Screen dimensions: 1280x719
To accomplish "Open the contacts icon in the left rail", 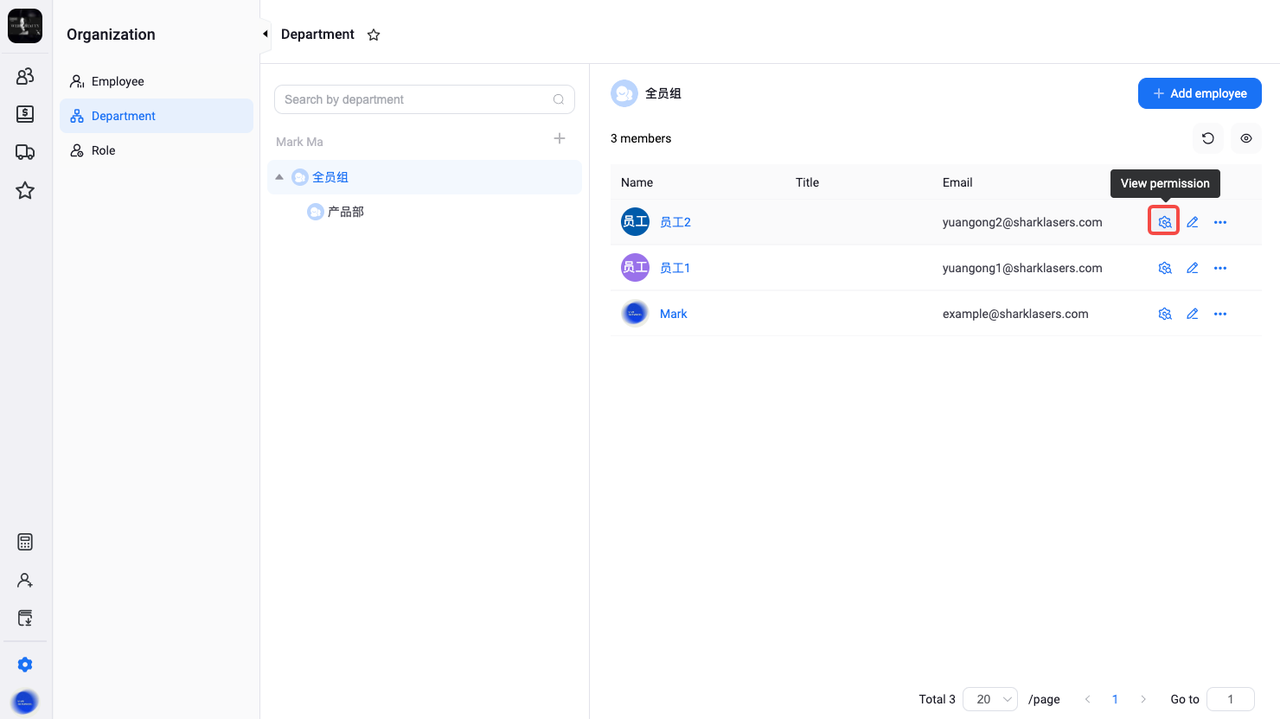I will [25, 76].
